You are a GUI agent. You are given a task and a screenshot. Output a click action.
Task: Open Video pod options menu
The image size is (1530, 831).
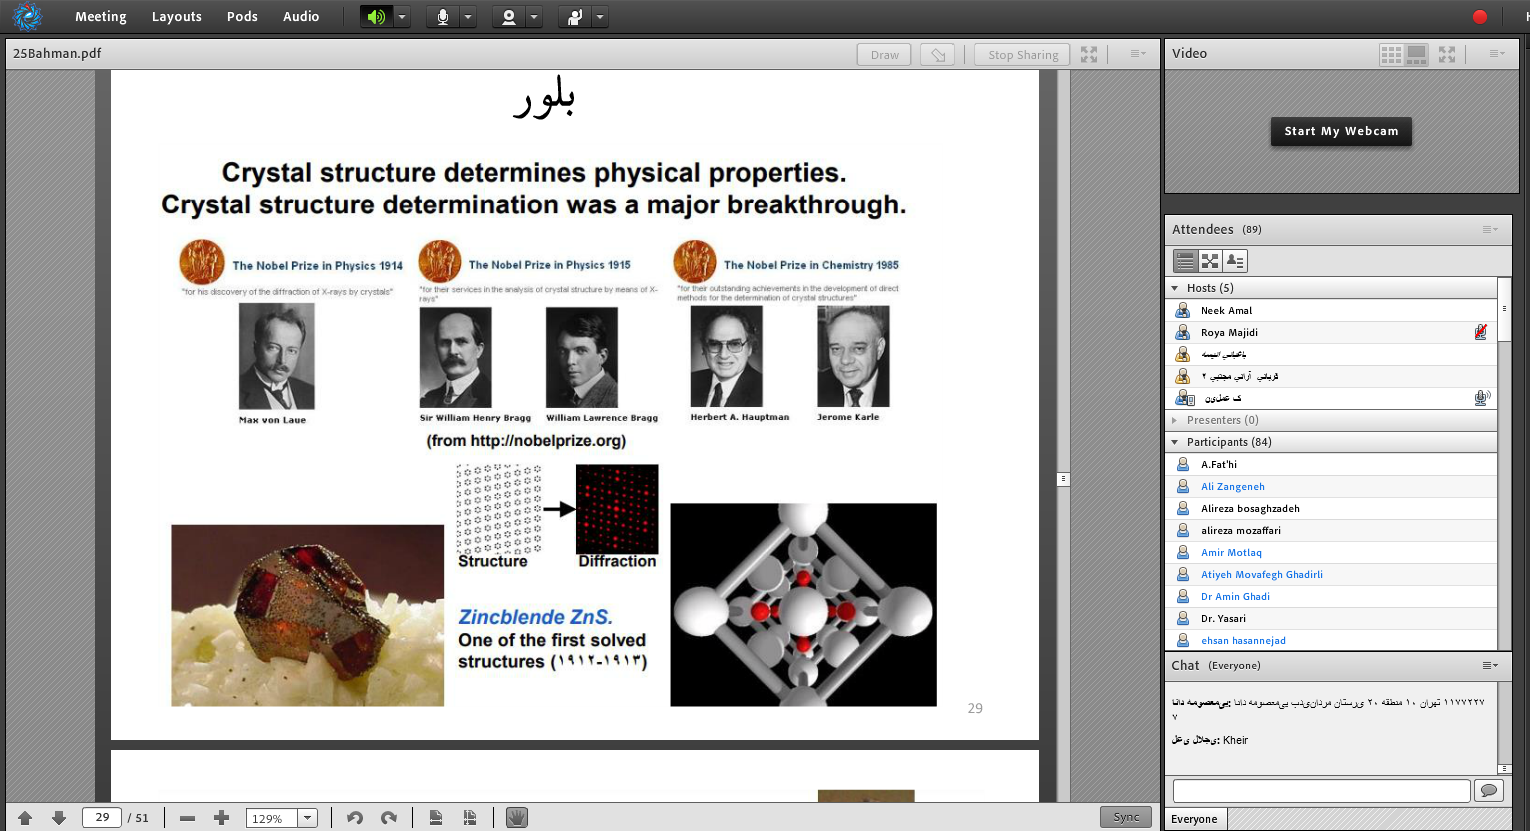coord(1496,54)
